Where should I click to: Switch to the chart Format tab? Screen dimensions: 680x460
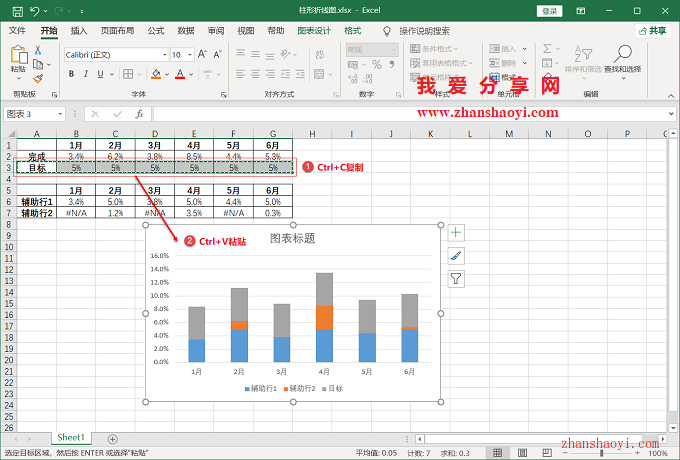click(x=352, y=31)
